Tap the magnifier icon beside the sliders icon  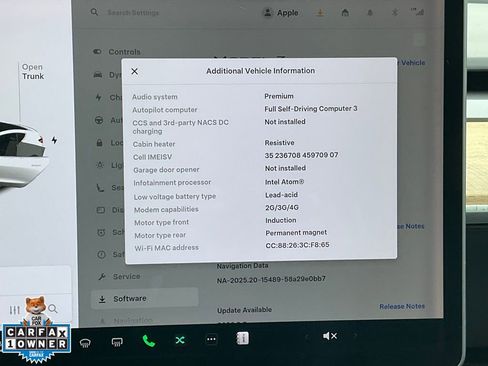tap(53, 309)
